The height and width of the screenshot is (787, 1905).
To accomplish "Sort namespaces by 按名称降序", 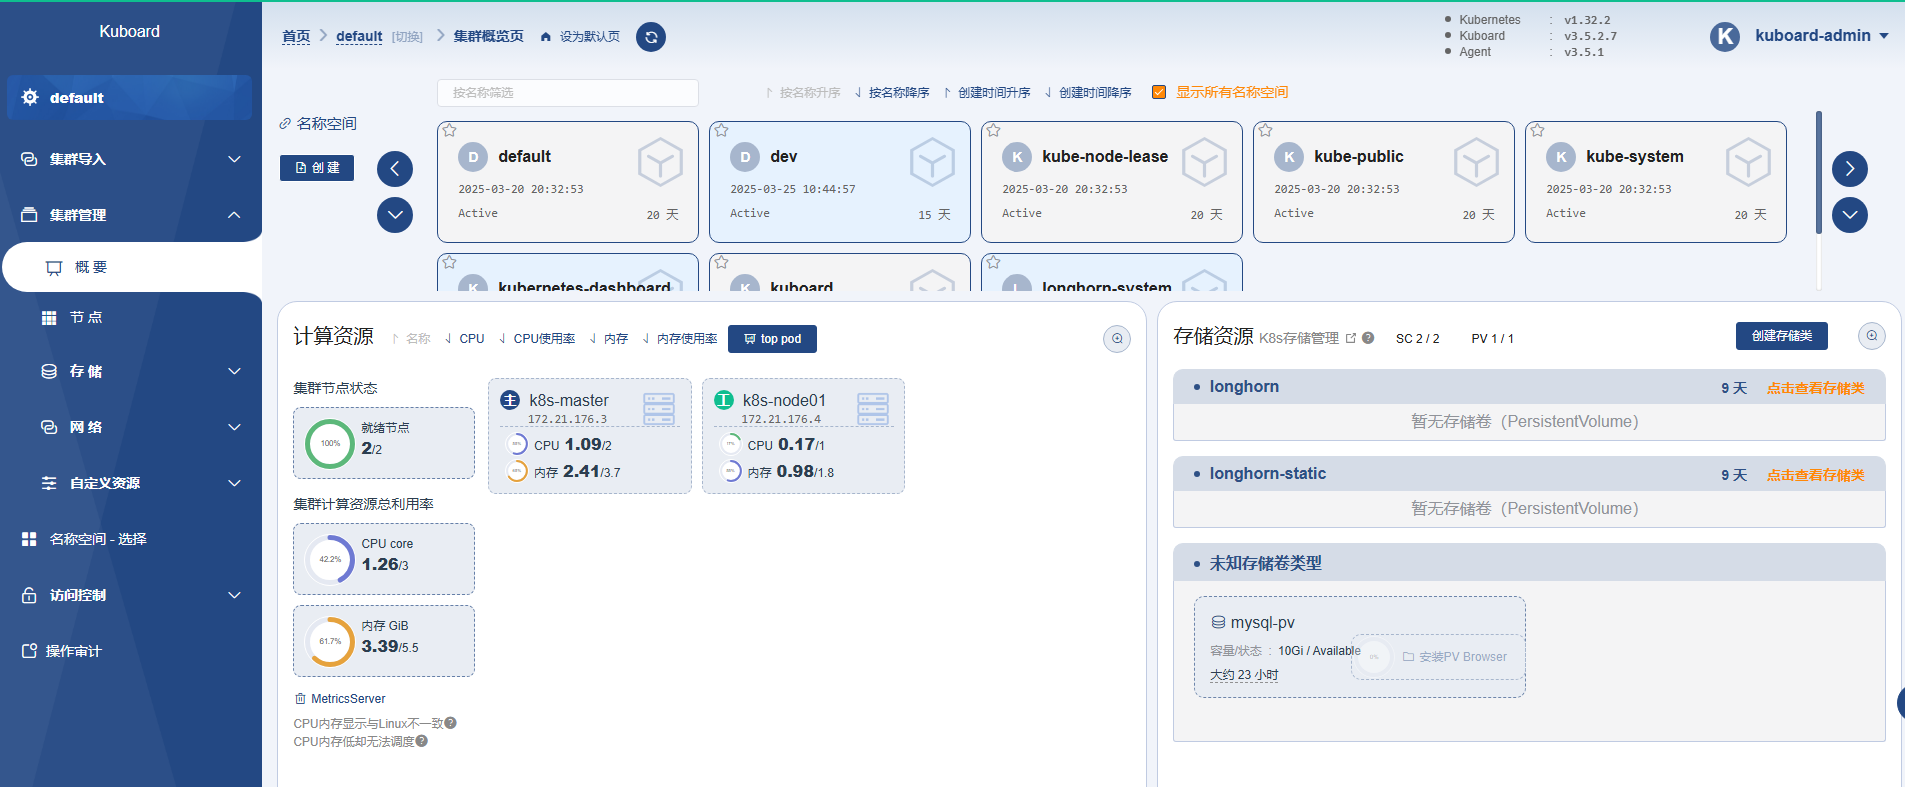I will (892, 92).
